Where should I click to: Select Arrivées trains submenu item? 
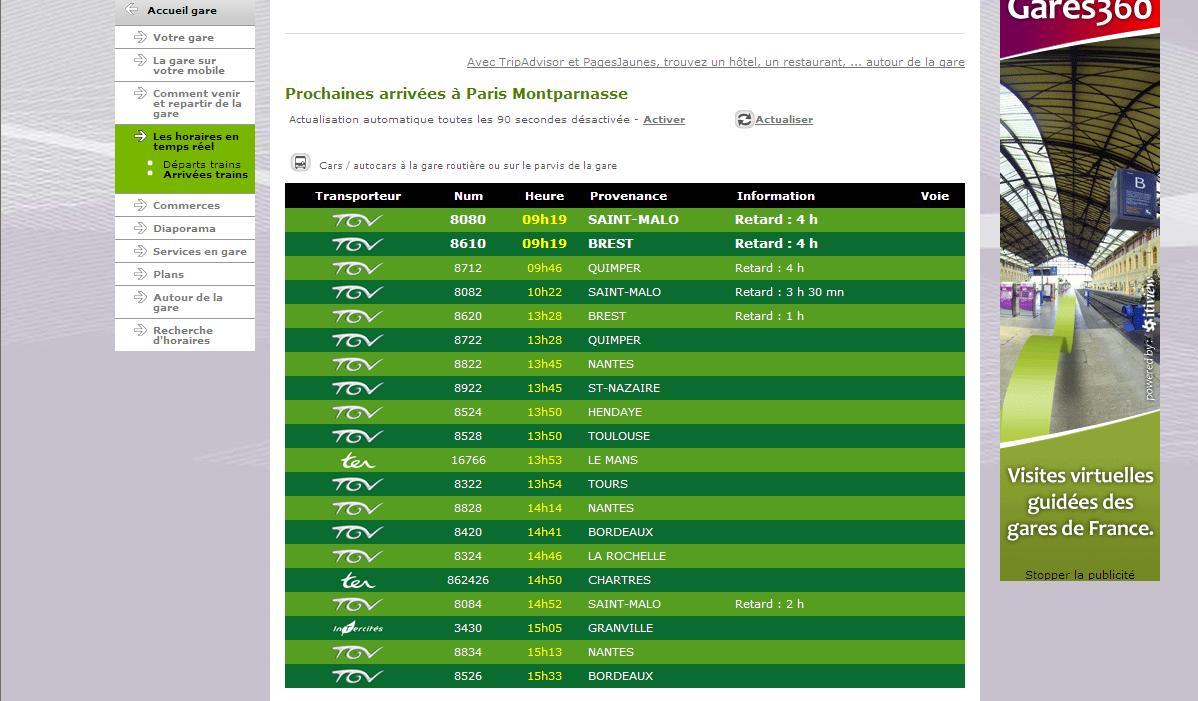205,175
